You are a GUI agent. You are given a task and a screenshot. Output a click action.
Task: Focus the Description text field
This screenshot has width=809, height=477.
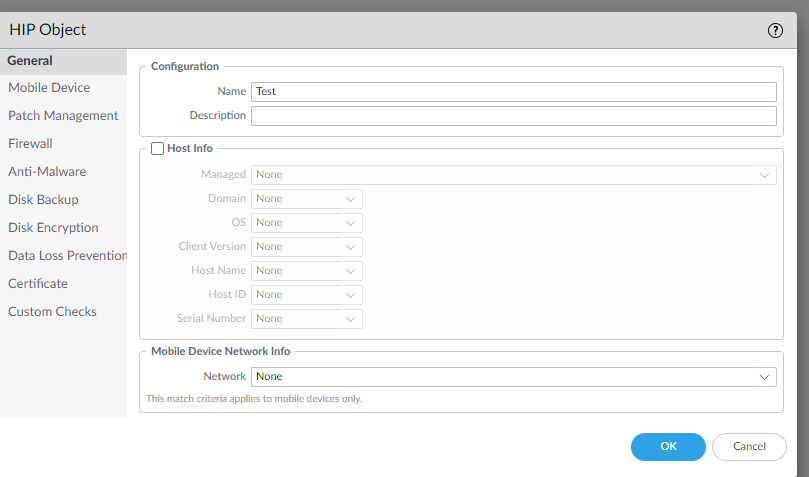[x=513, y=115]
